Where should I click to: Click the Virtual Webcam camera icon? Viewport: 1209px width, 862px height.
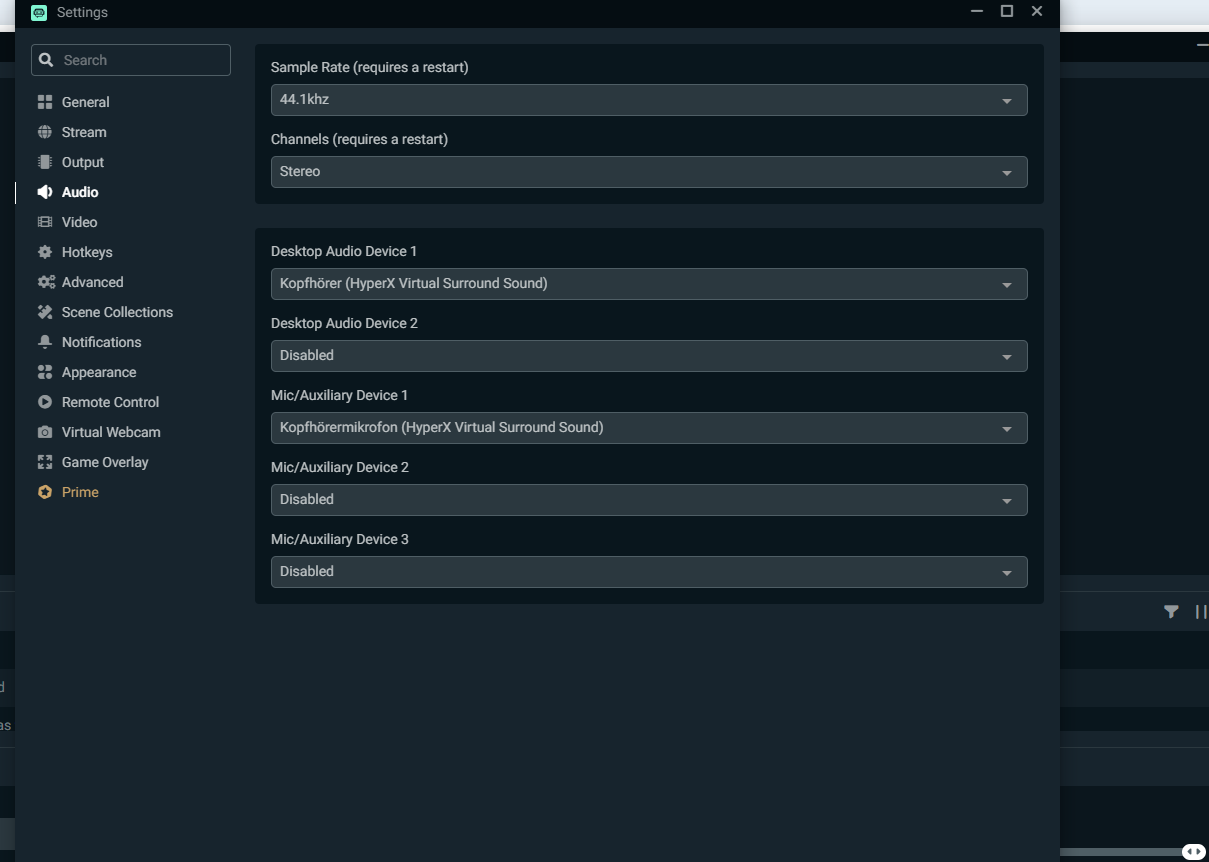(x=45, y=432)
